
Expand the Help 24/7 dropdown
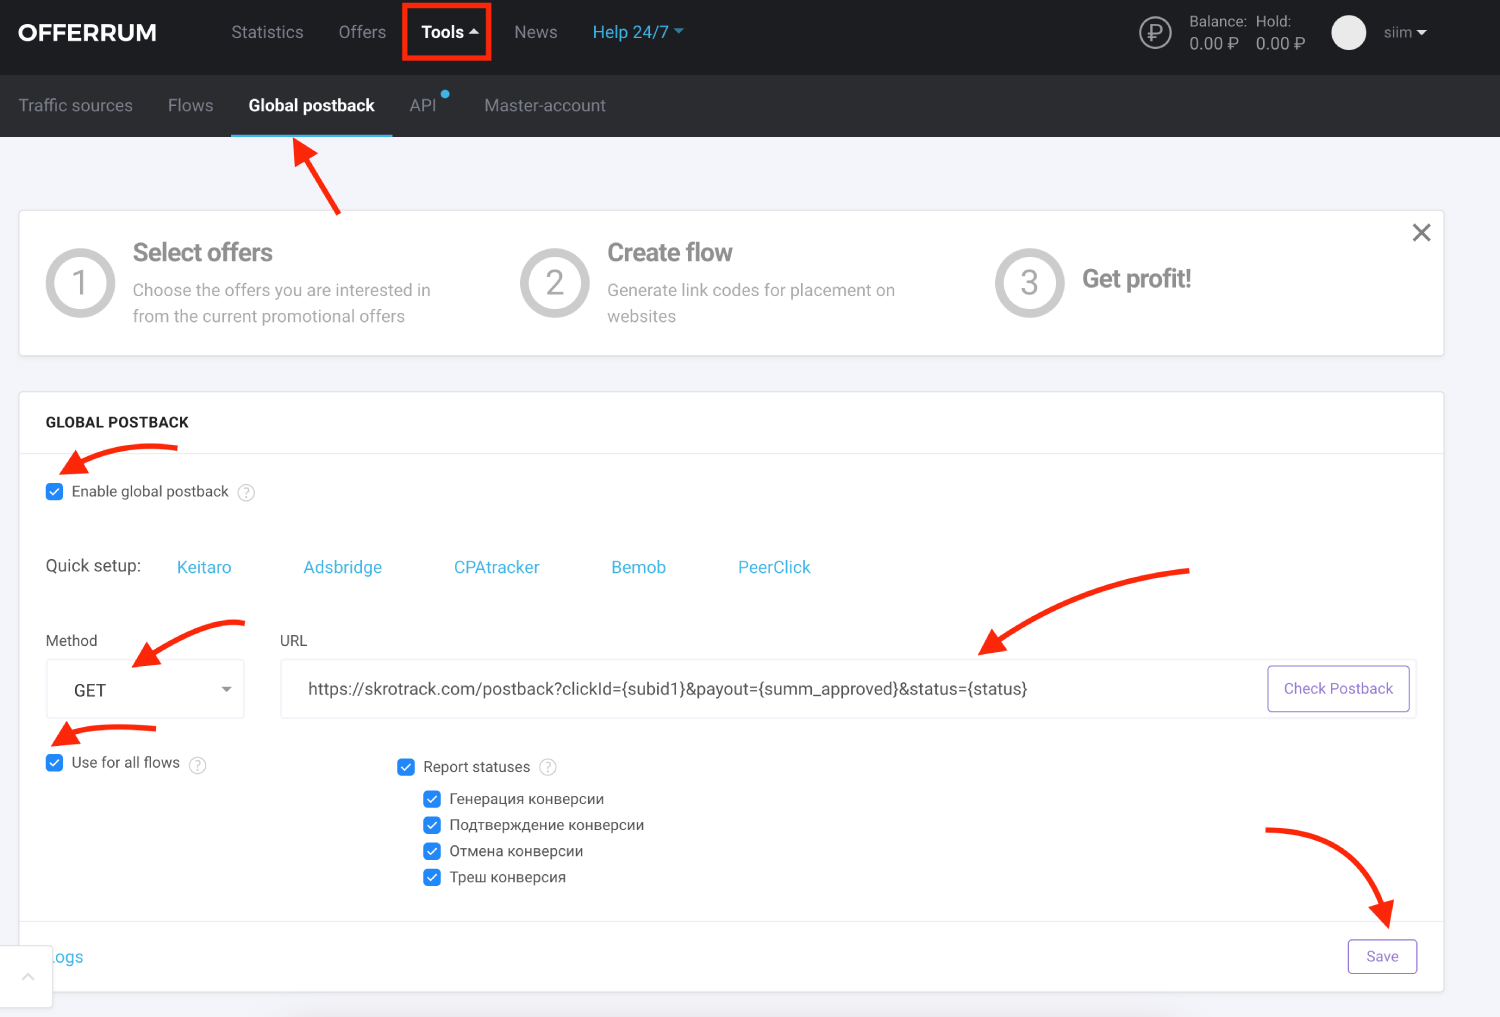coord(638,32)
